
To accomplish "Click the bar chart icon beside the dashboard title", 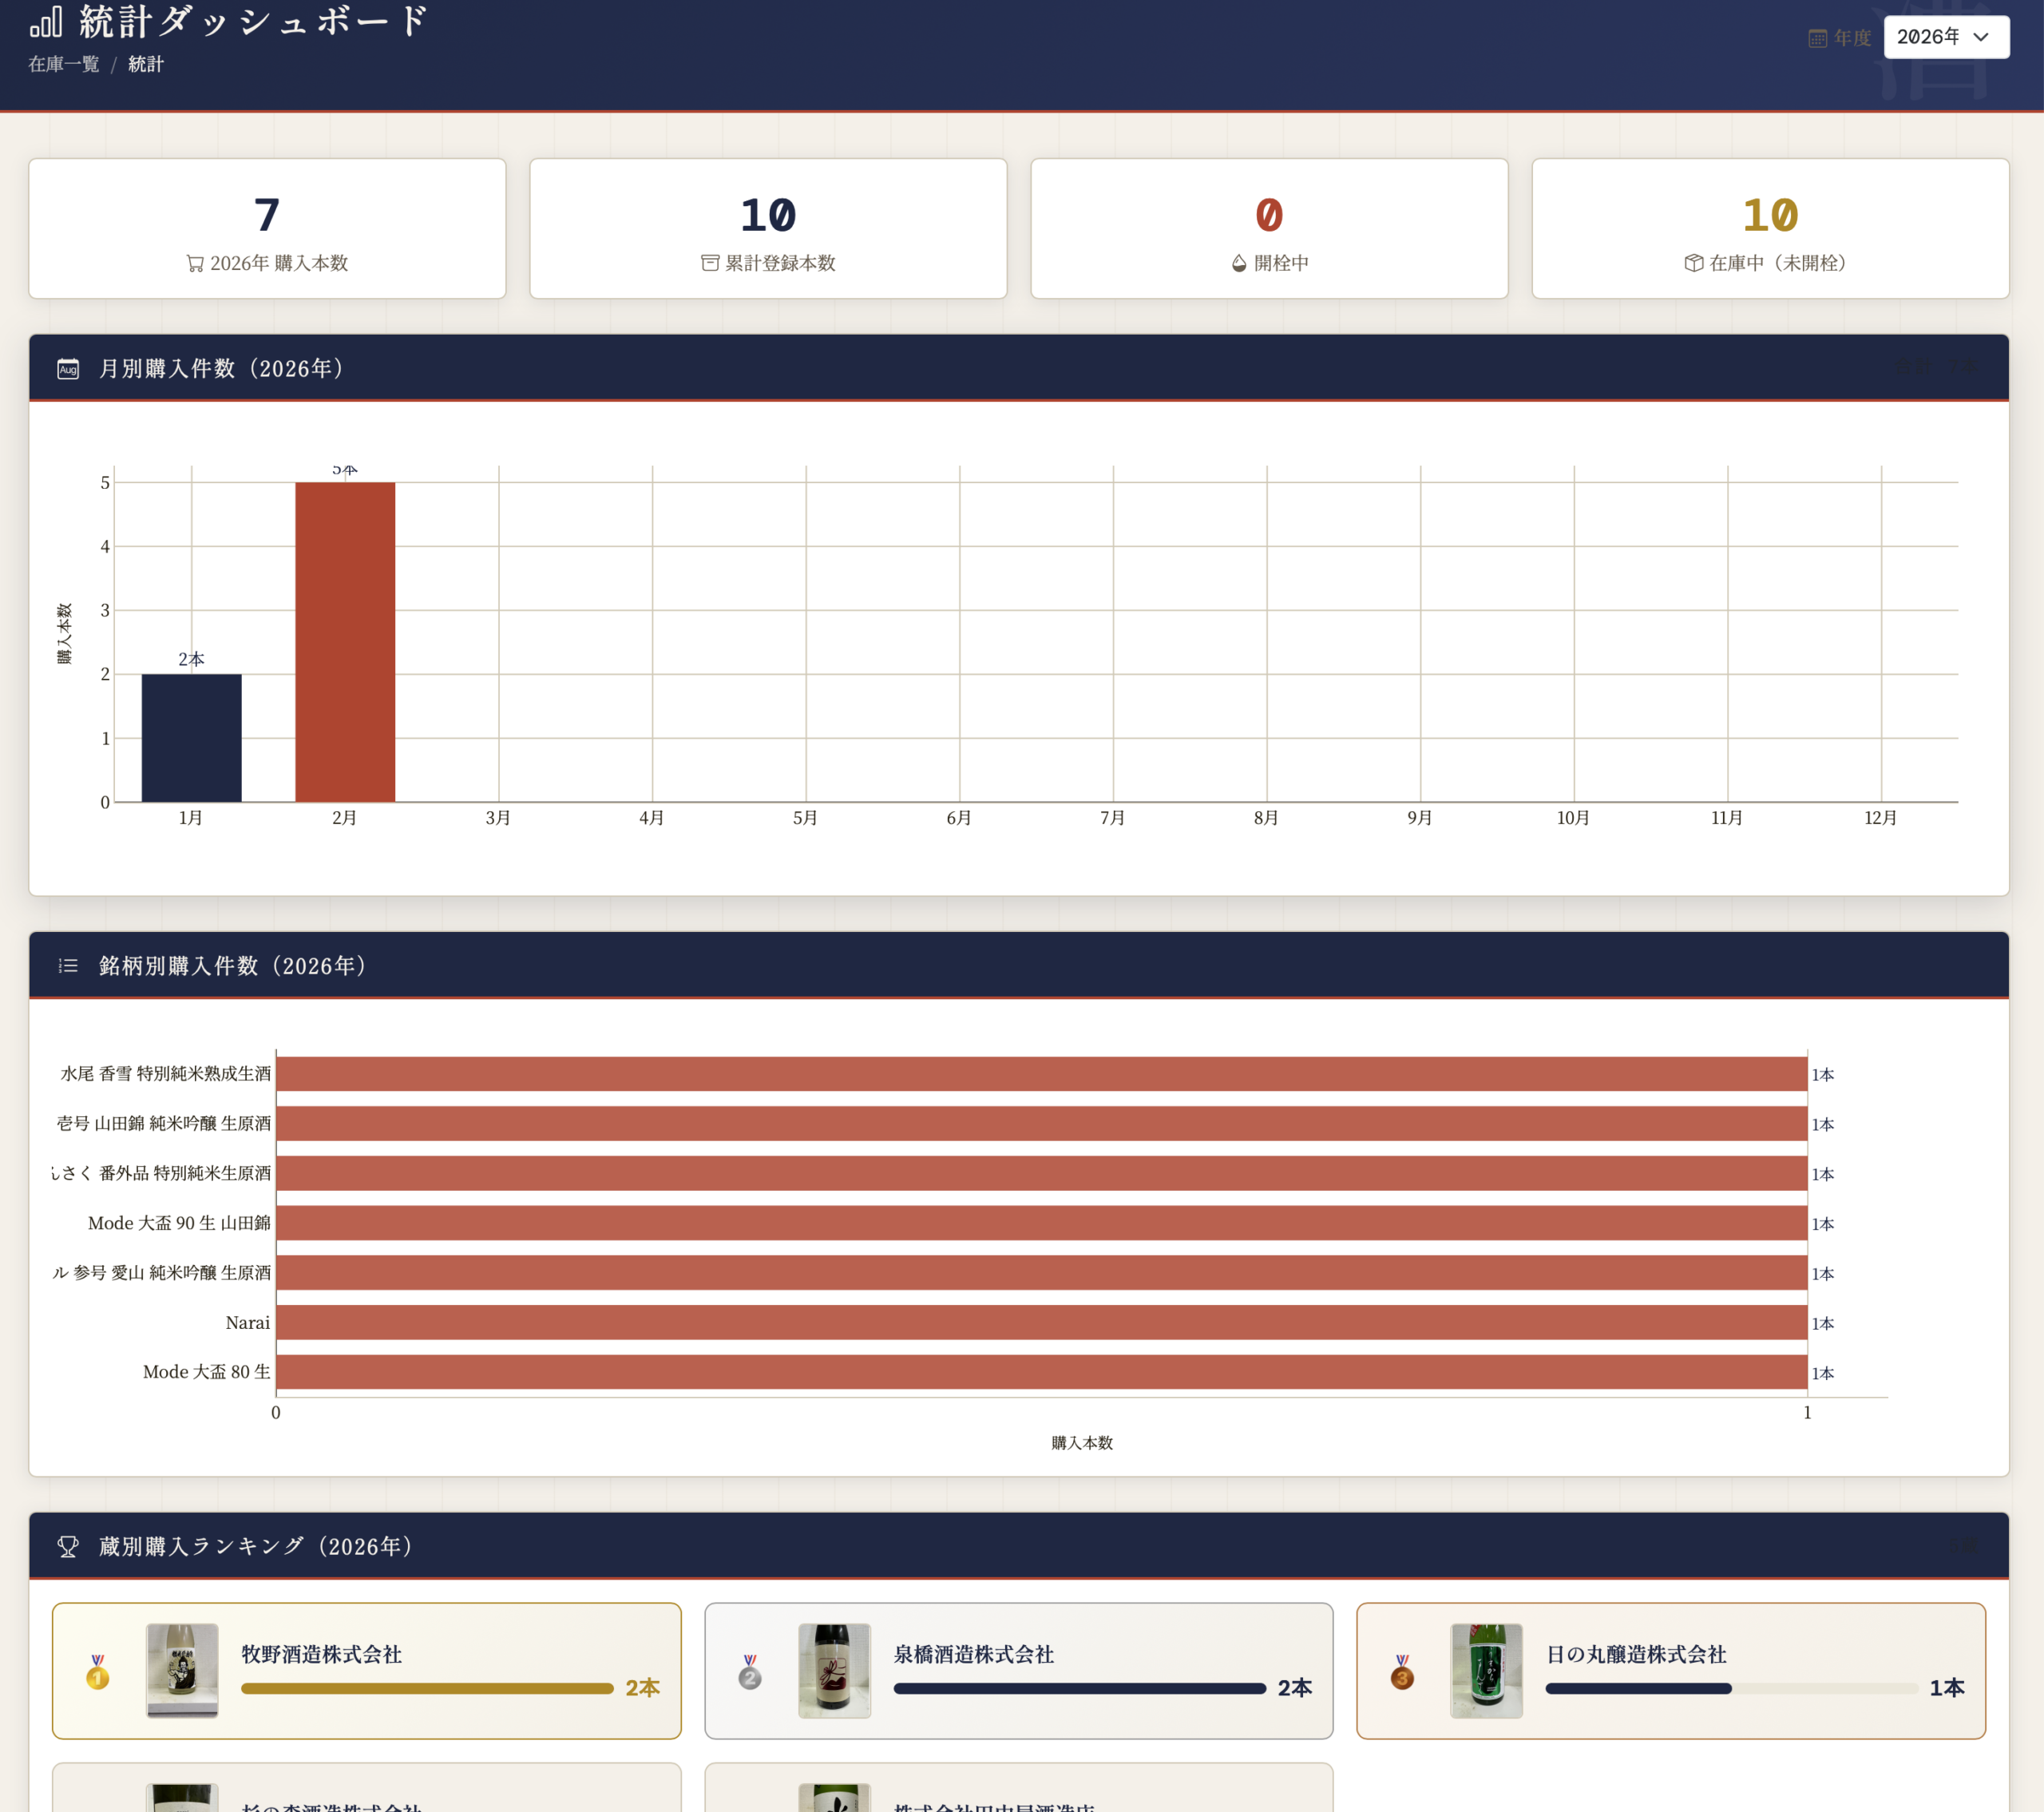I will pyautogui.click(x=46, y=21).
